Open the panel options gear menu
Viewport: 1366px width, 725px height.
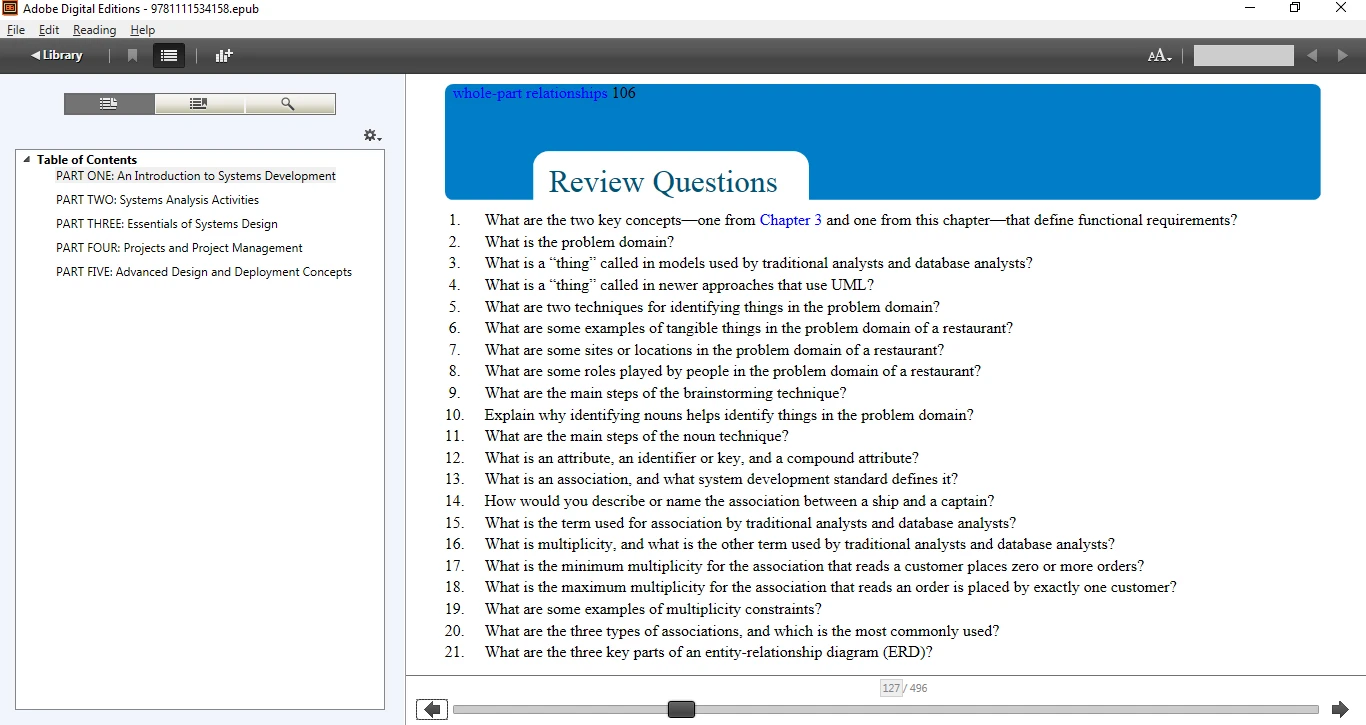[372, 135]
